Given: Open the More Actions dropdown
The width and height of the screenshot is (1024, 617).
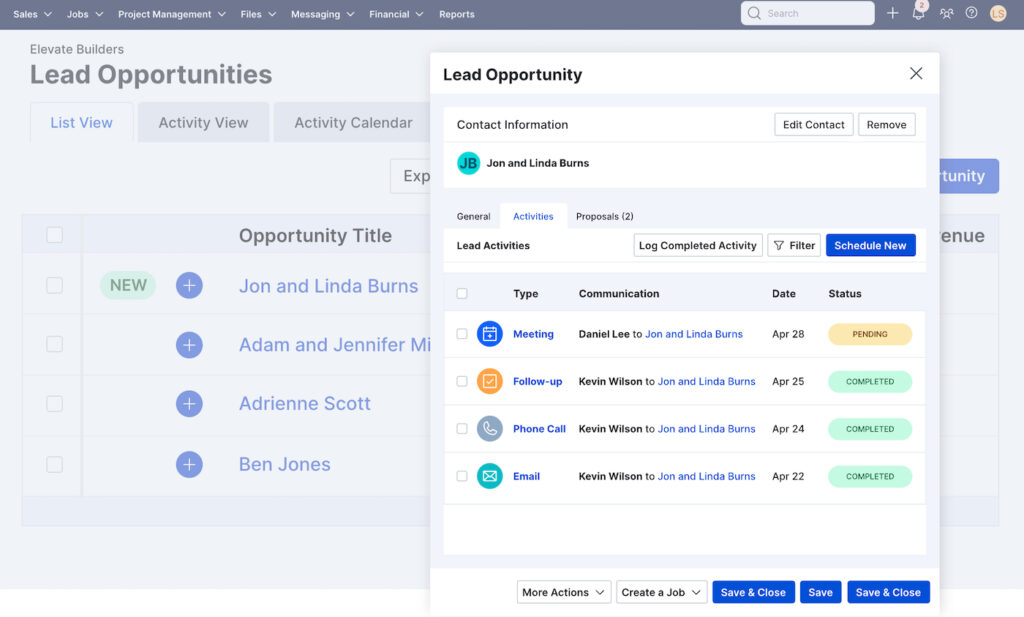Looking at the screenshot, I should click(564, 592).
